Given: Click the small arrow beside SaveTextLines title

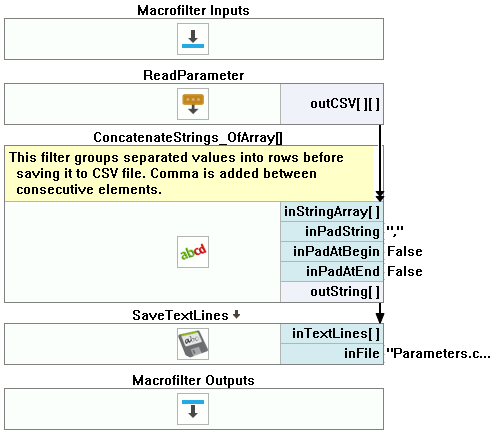Looking at the screenshot, I should tap(236, 314).
